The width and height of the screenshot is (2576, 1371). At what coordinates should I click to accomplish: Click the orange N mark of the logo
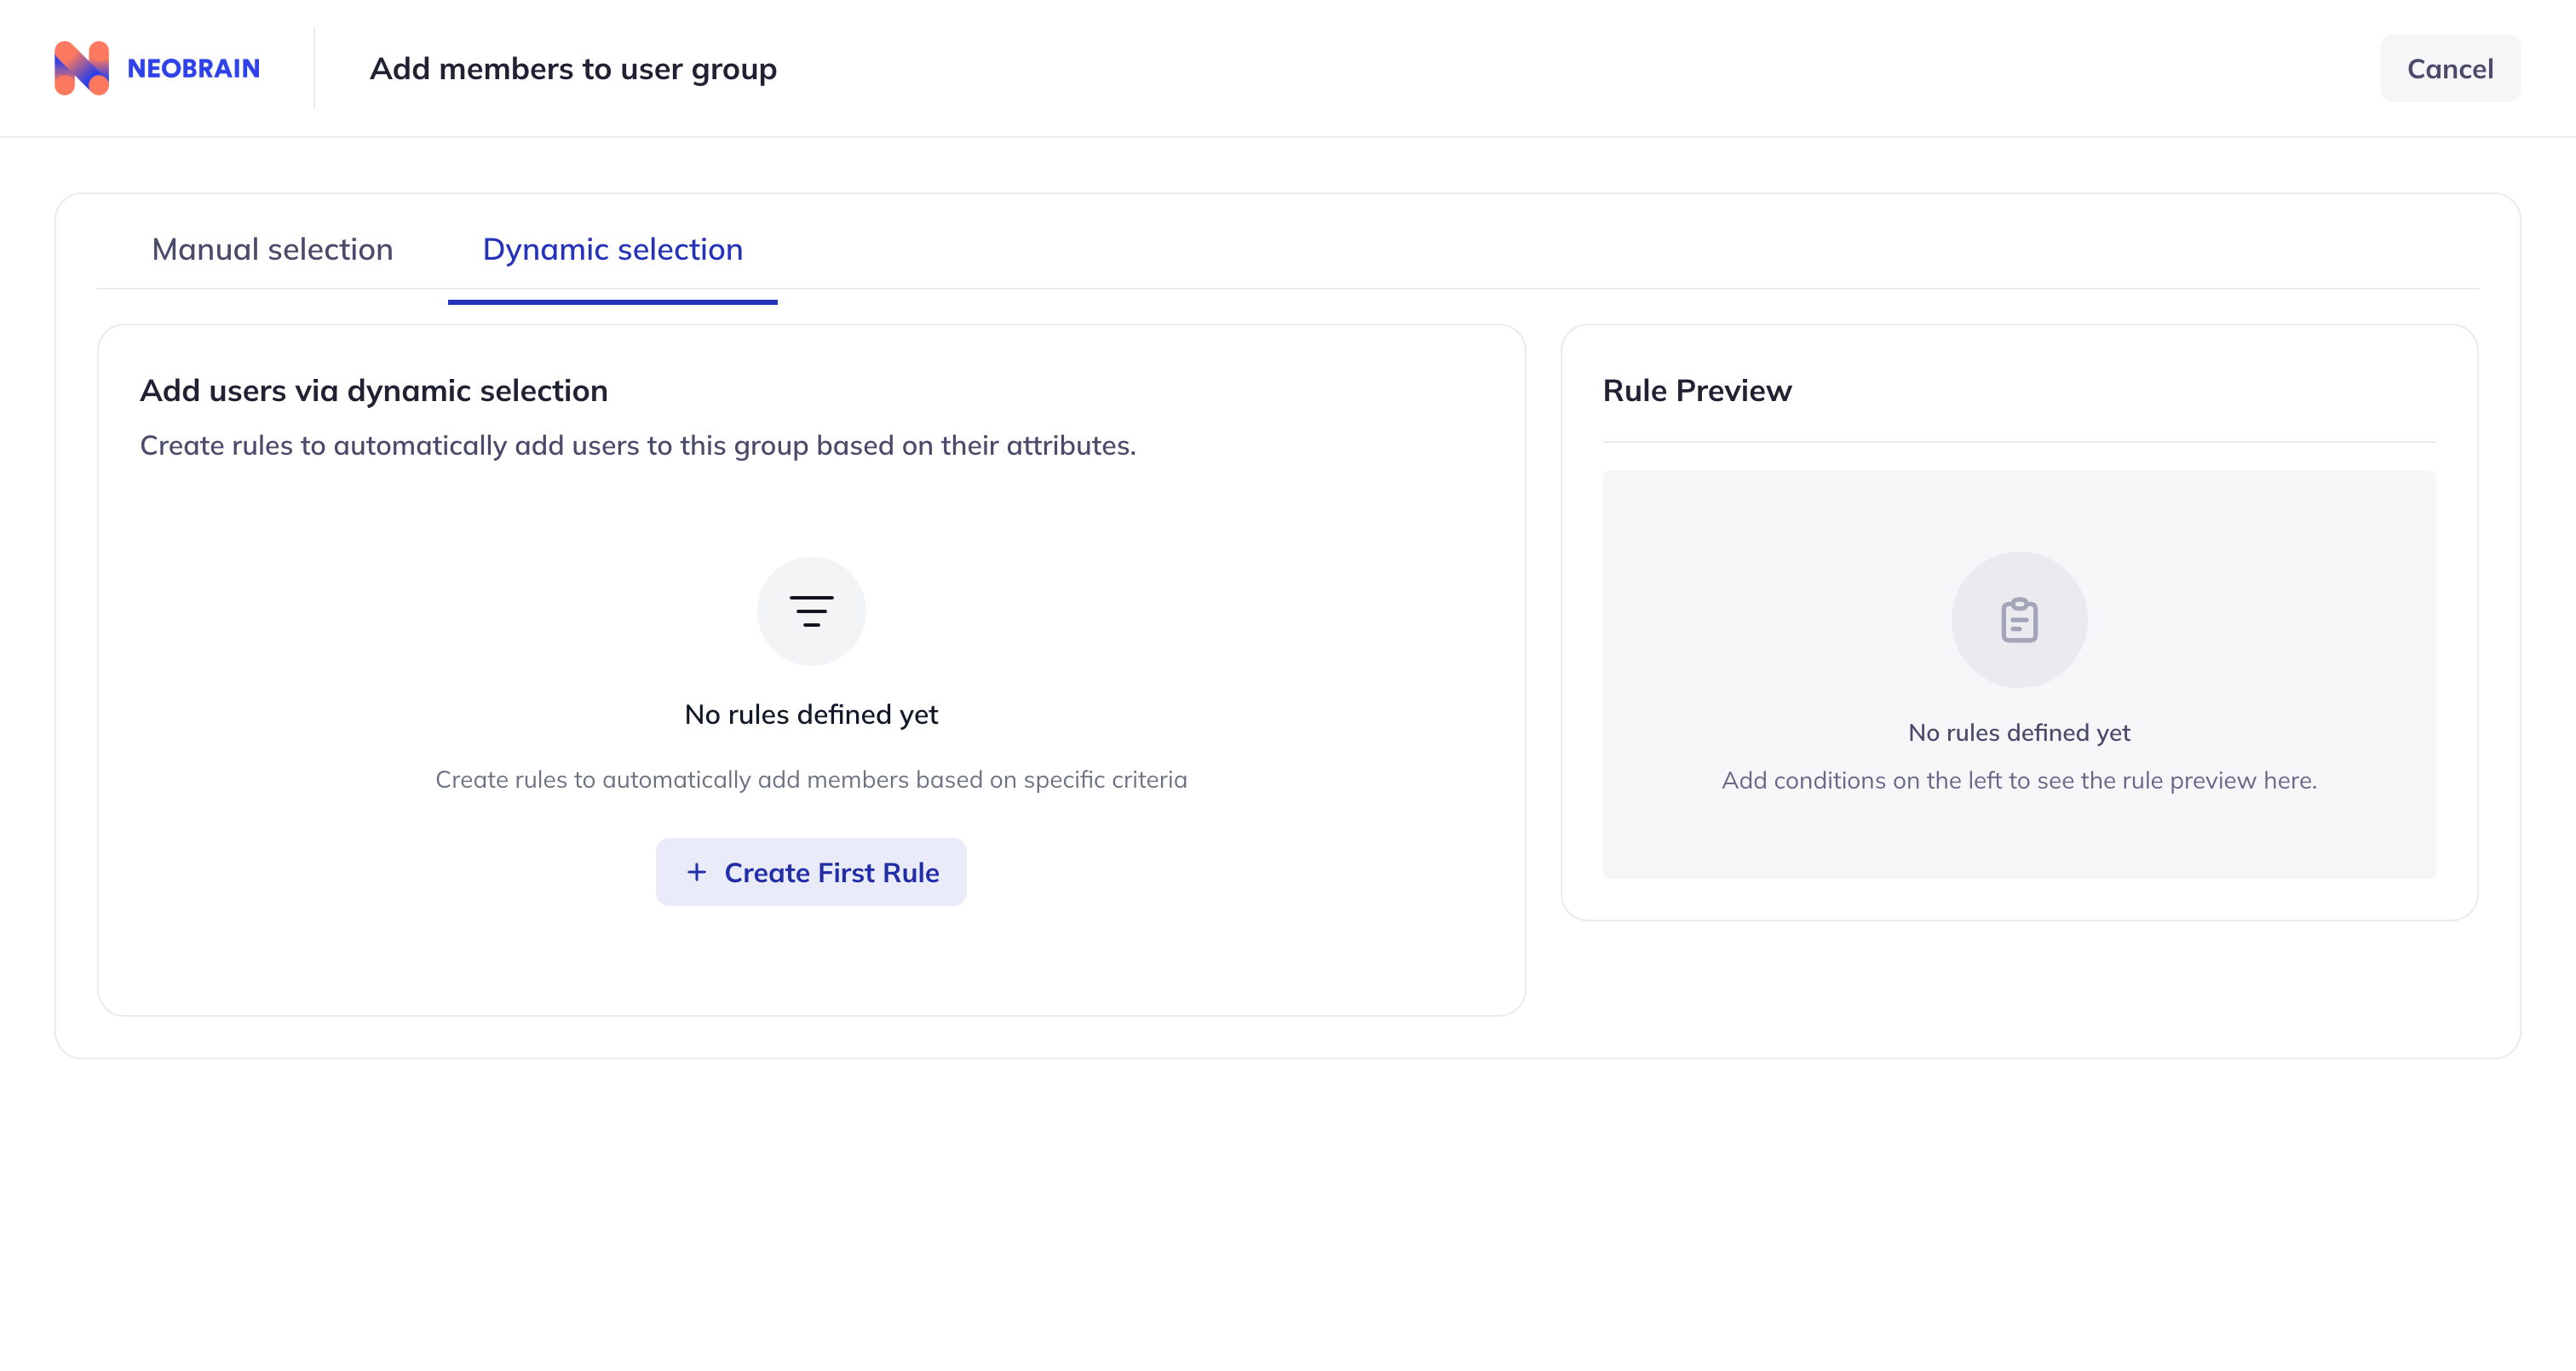83,68
